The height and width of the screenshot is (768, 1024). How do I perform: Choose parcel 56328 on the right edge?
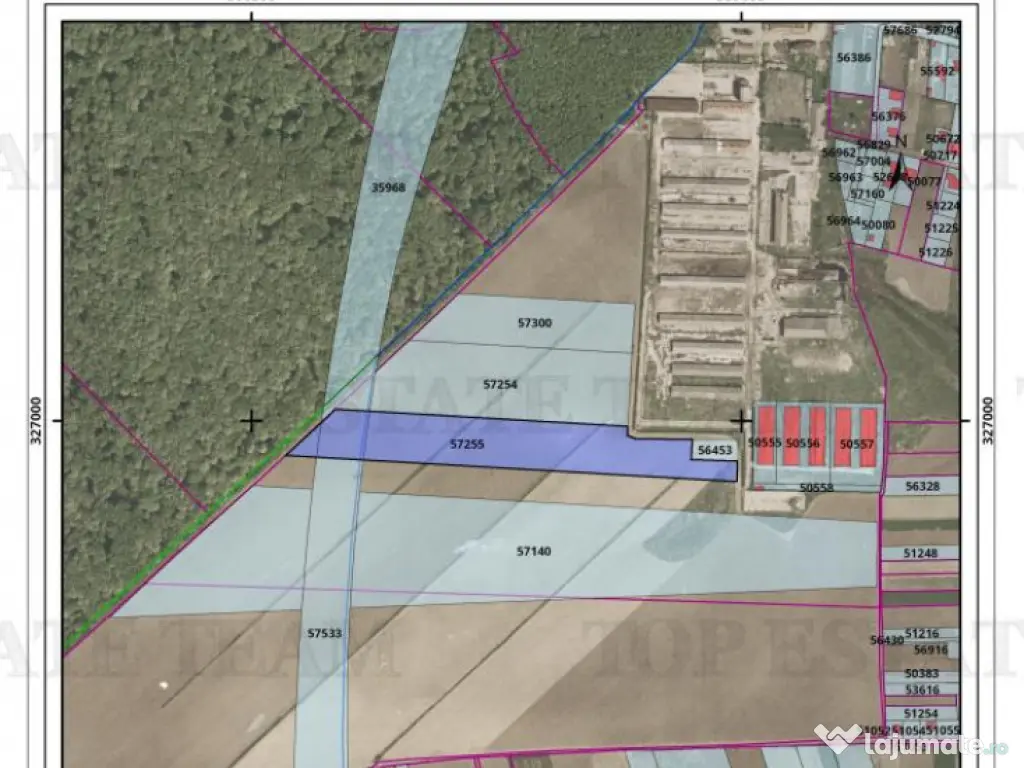tap(921, 486)
